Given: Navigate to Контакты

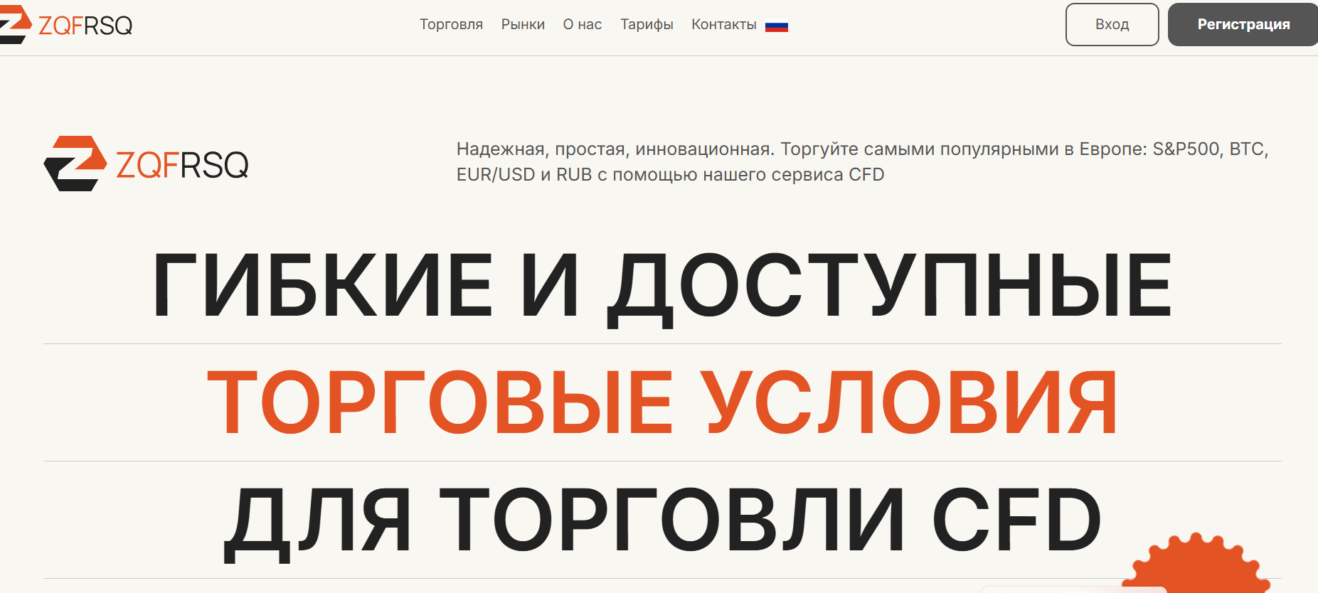Looking at the screenshot, I should tap(724, 25).
